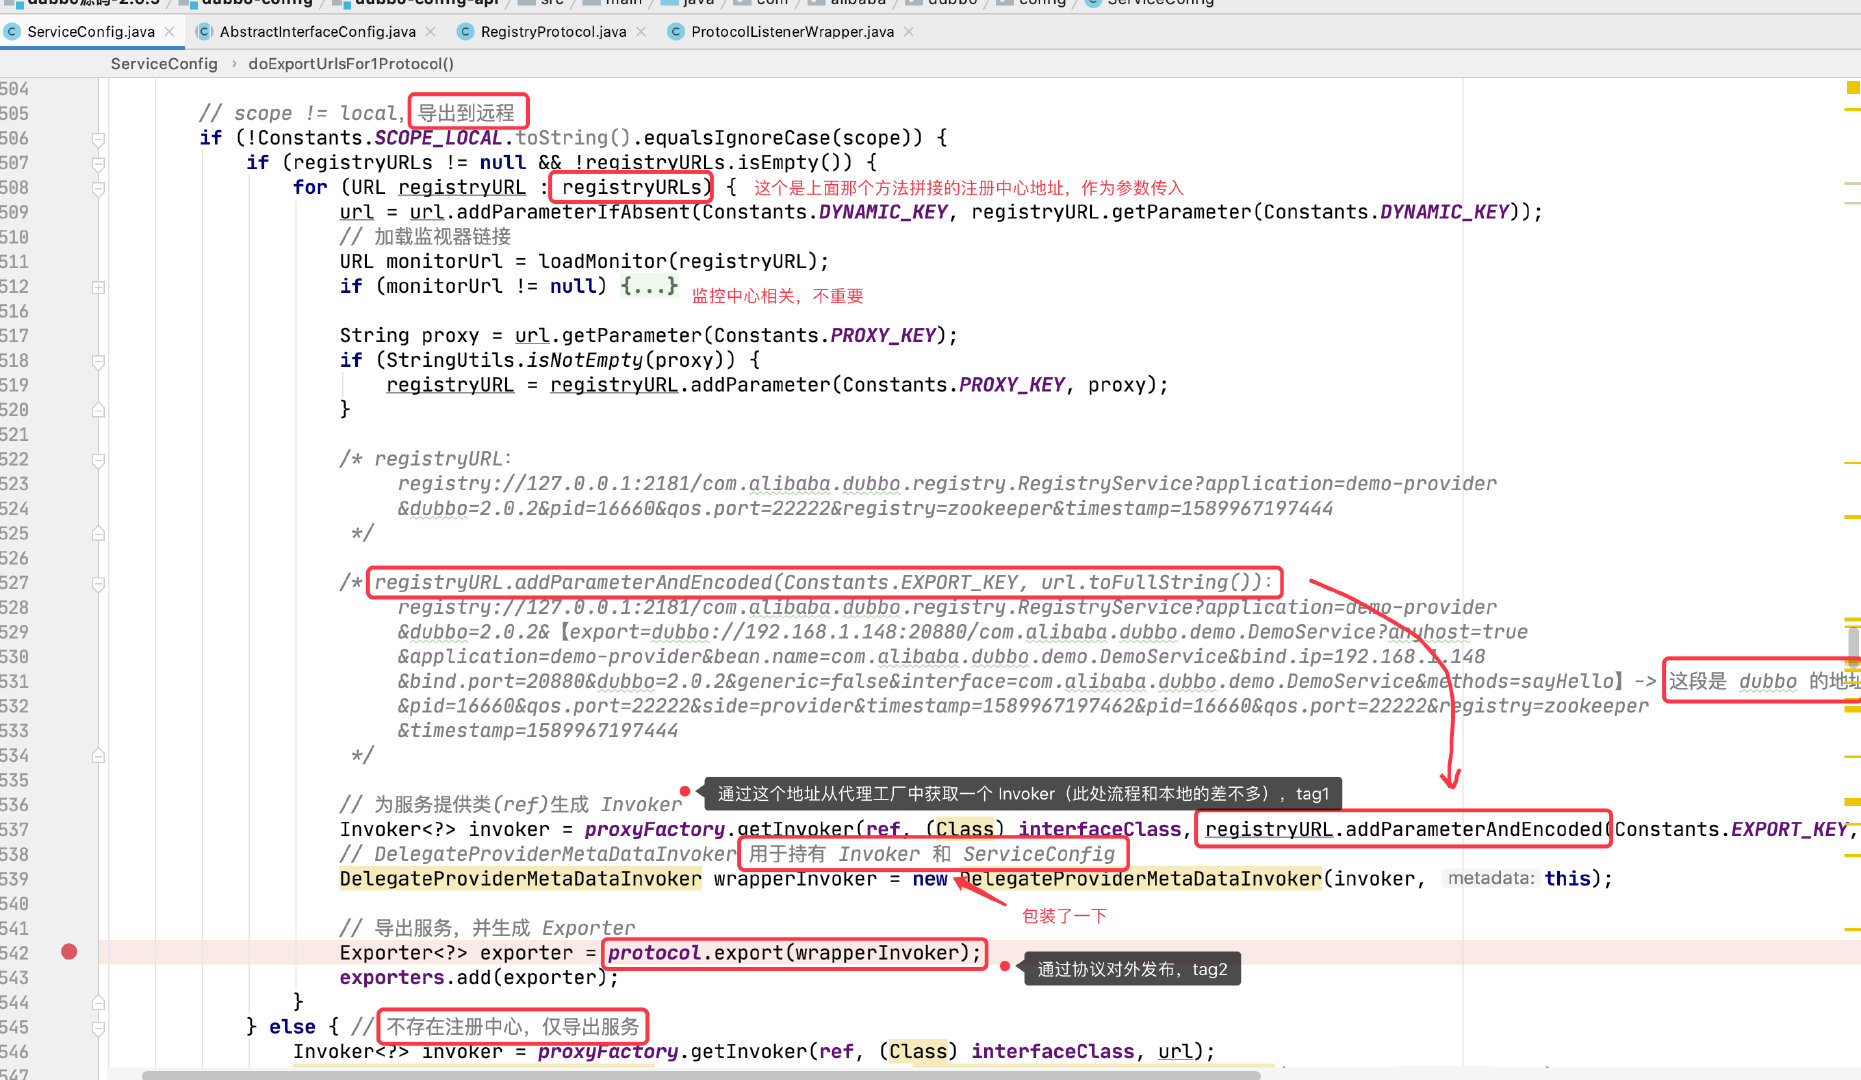
Task: Collapse the registryURLs null-check block at line 507
Action: (x=98, y=163)
